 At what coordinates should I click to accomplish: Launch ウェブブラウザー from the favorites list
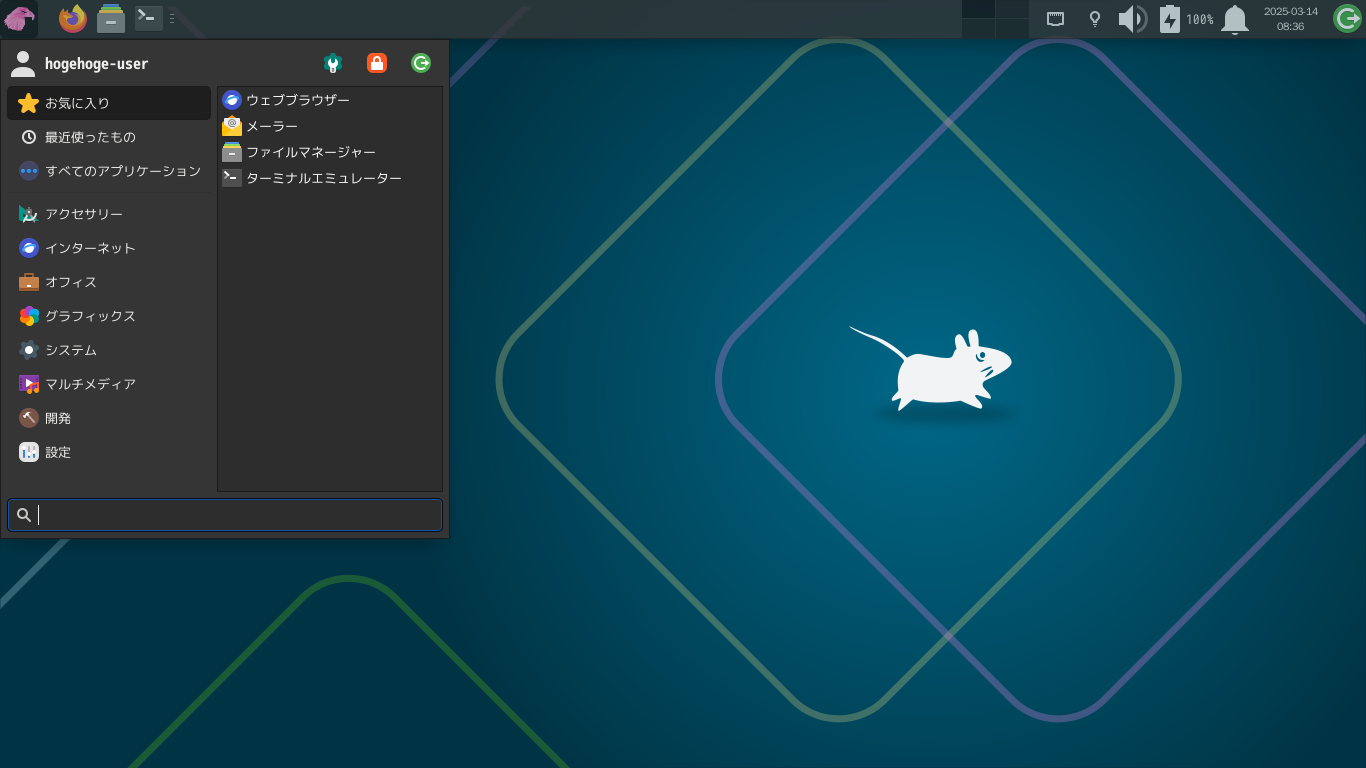pyautogui.click(x=330, y=100)
